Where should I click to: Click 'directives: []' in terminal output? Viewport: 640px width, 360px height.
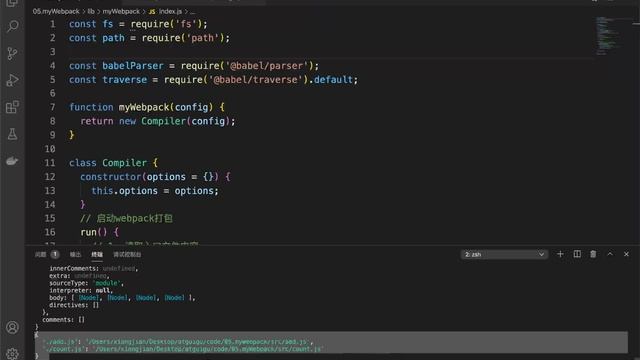coord(74,305)
